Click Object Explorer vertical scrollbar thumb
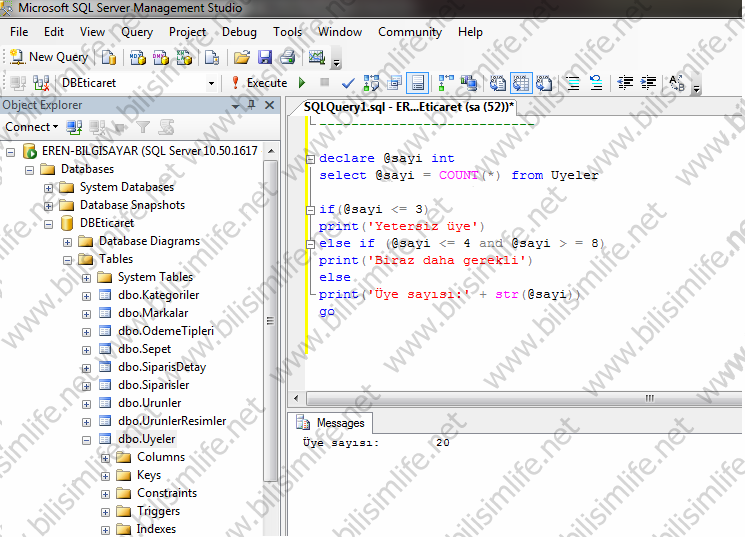The image size is (745, 537). (270, 321)
